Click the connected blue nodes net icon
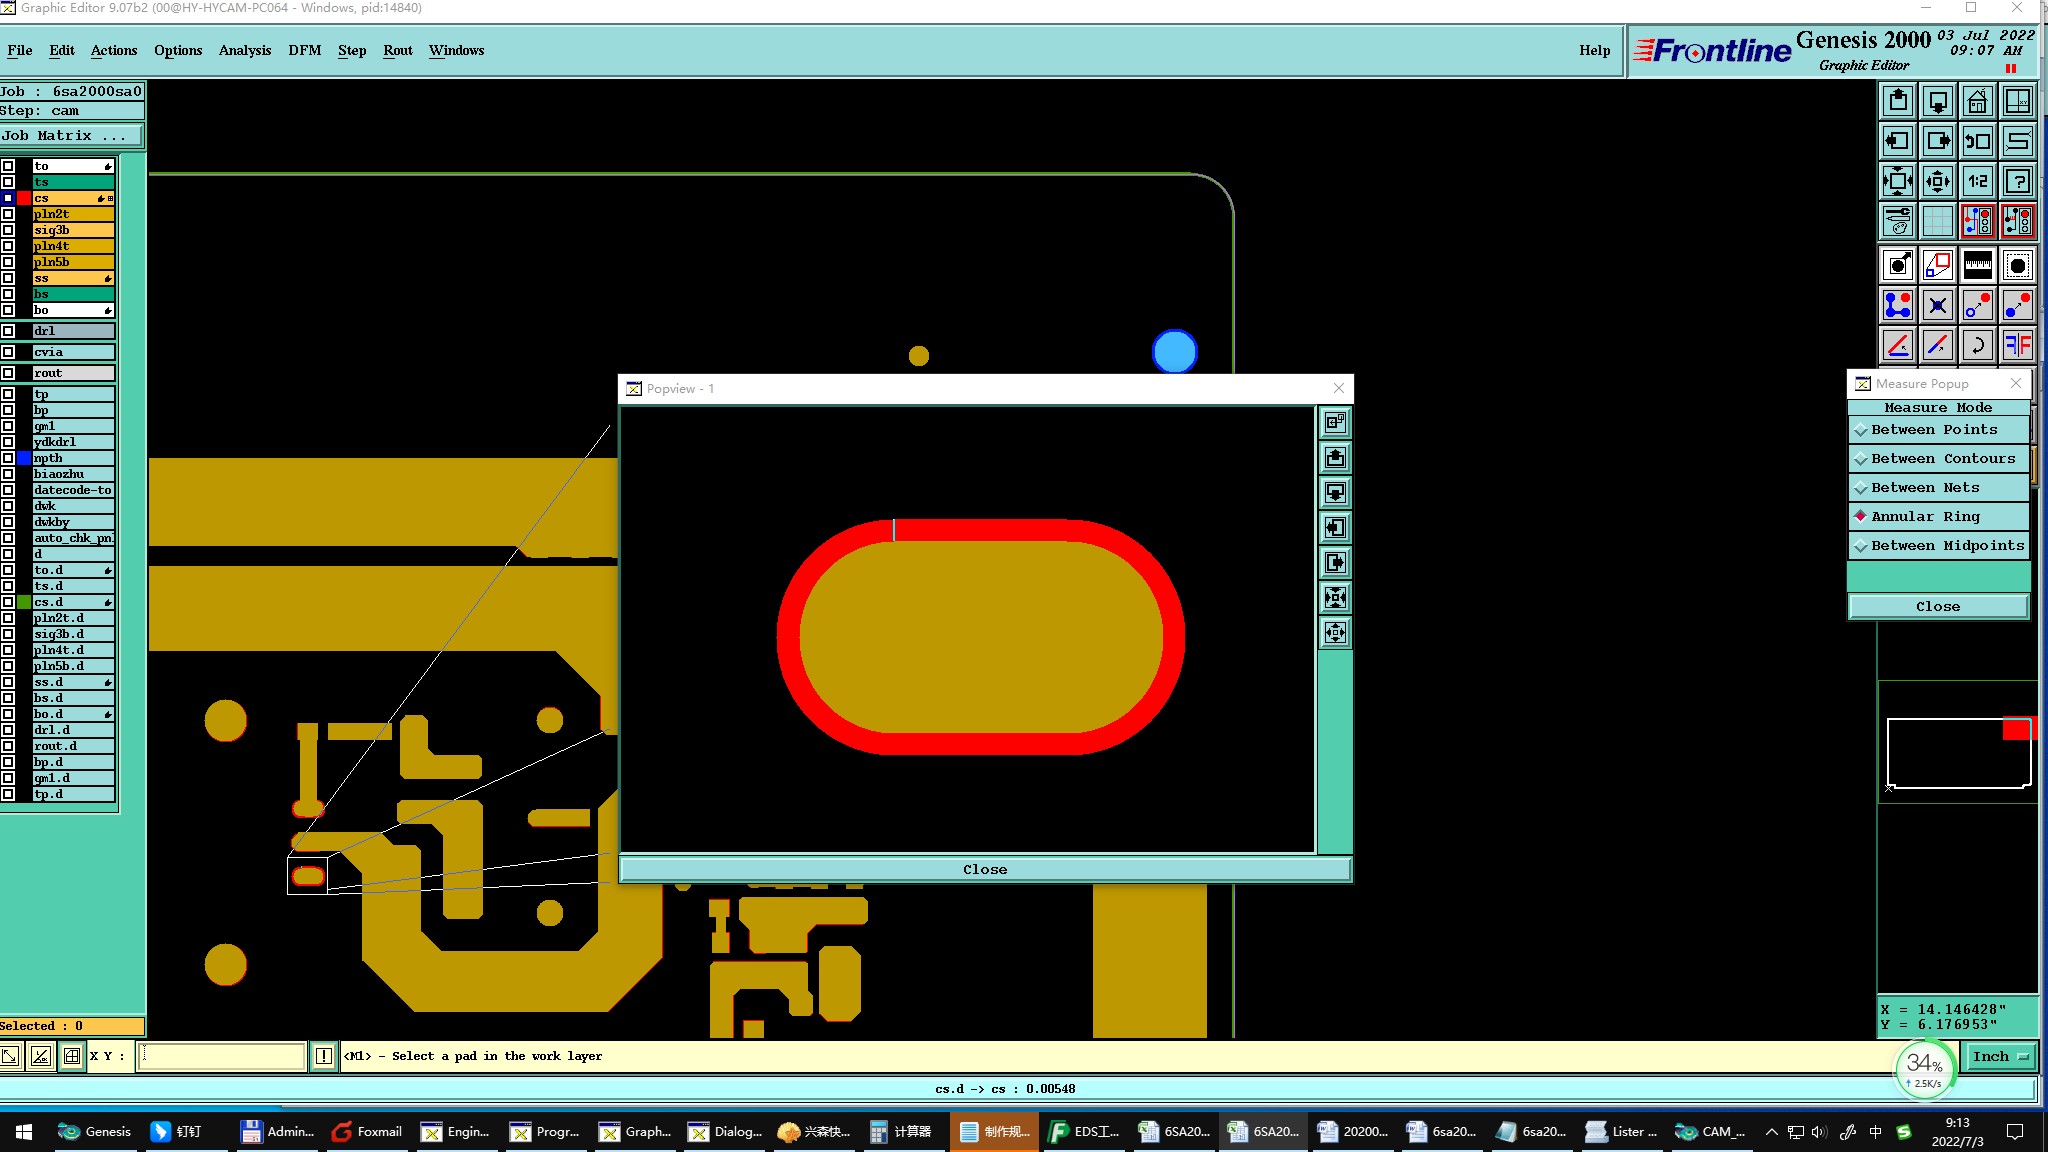 tap(1898, 305)
